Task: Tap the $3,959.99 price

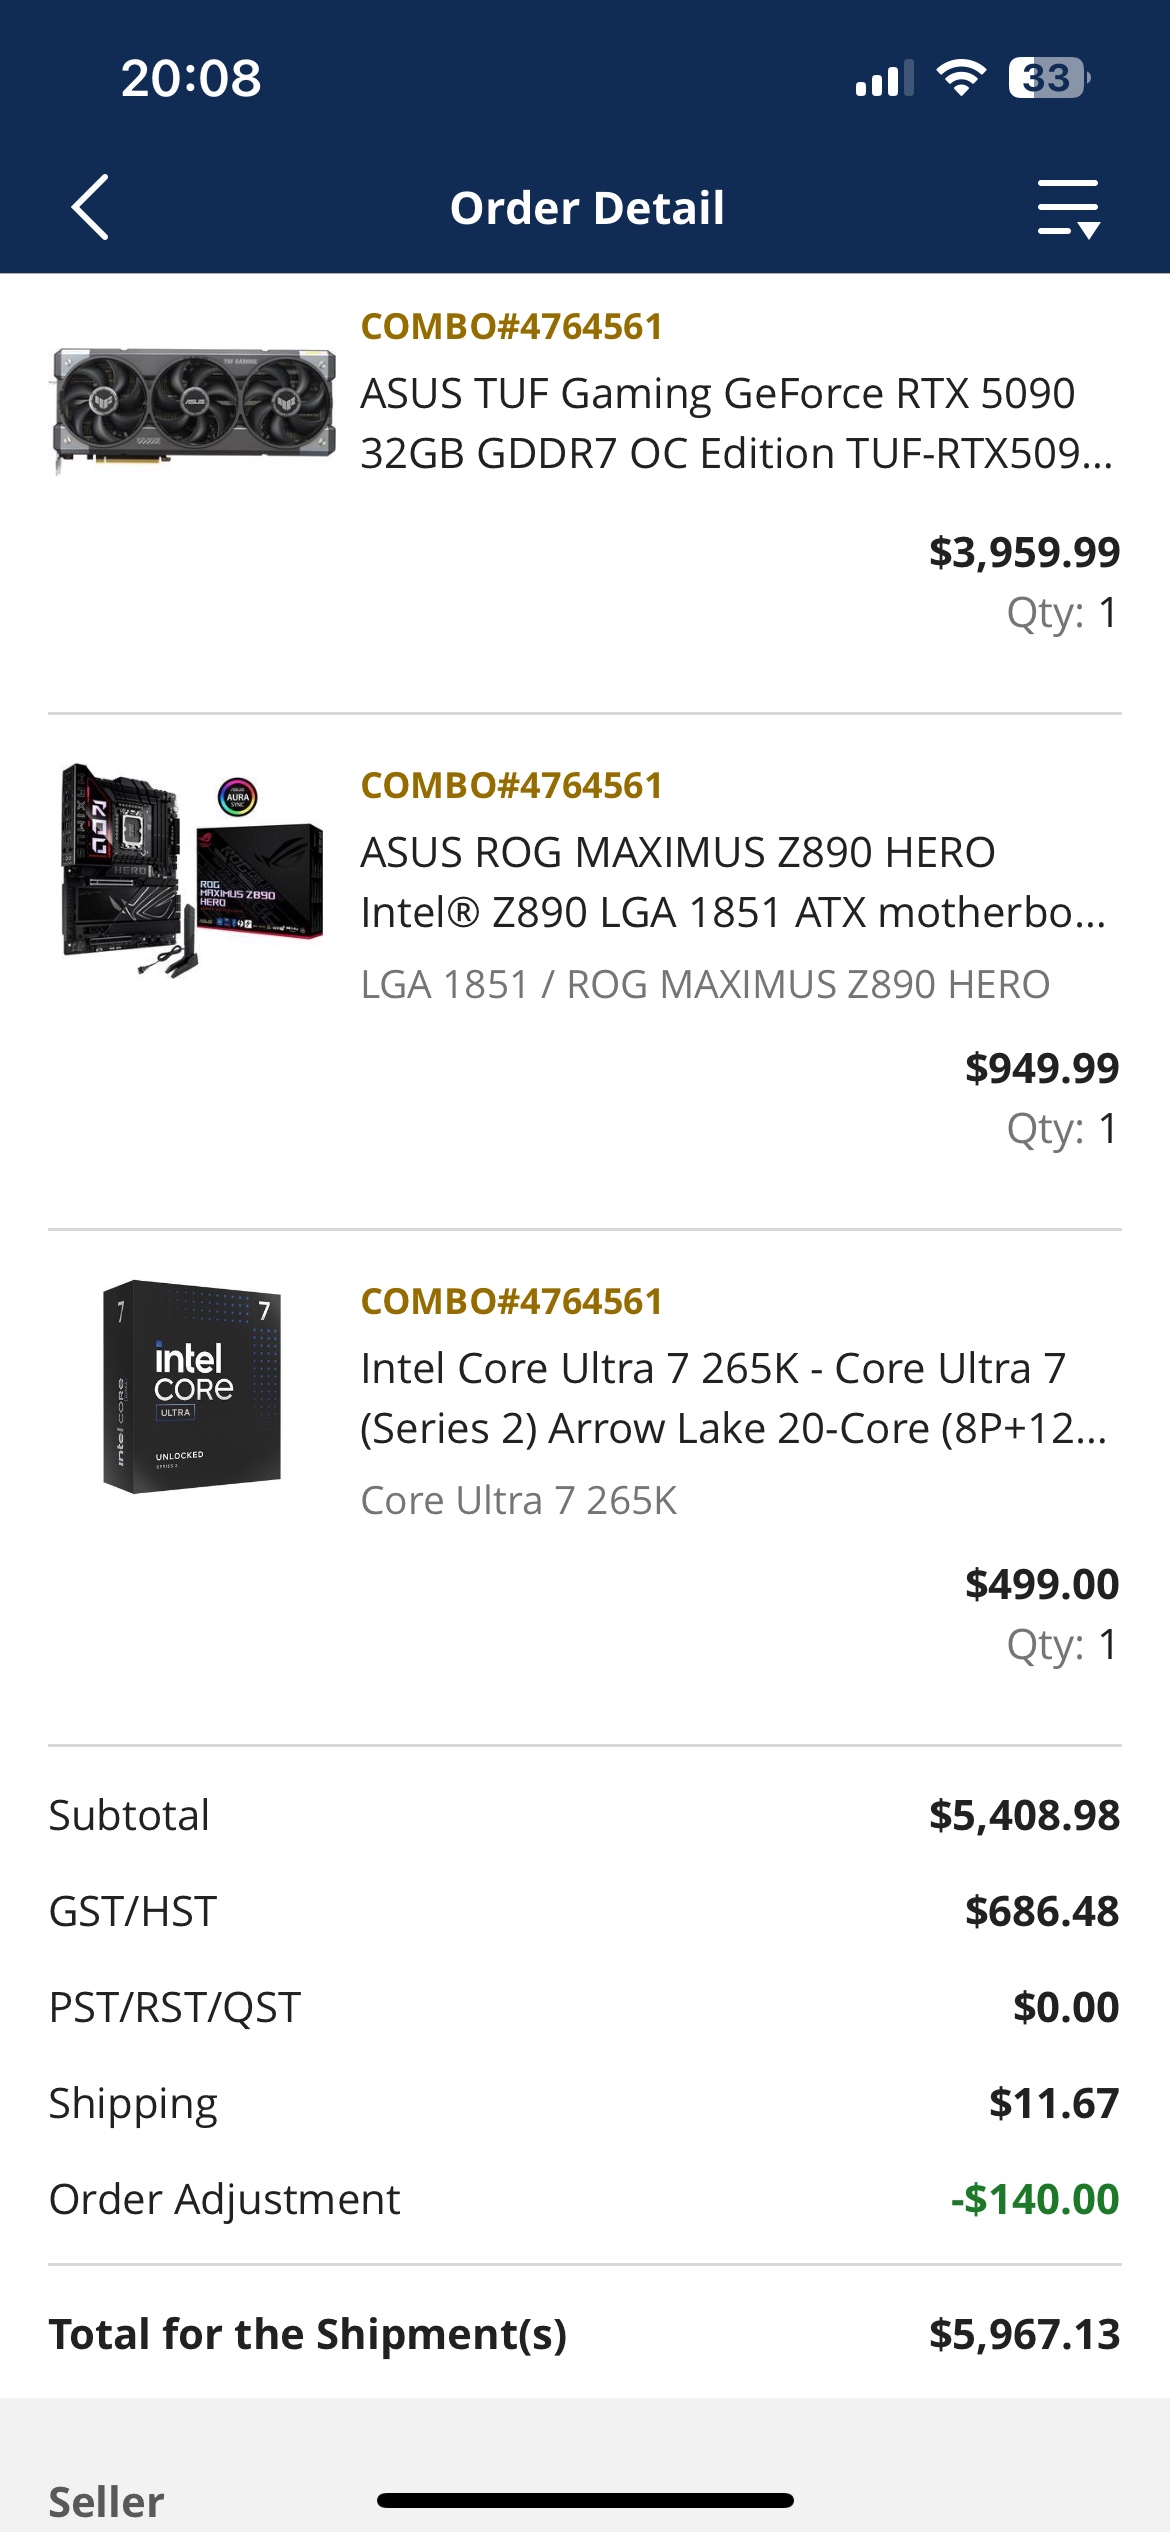Action: (x=1024, y=552)
